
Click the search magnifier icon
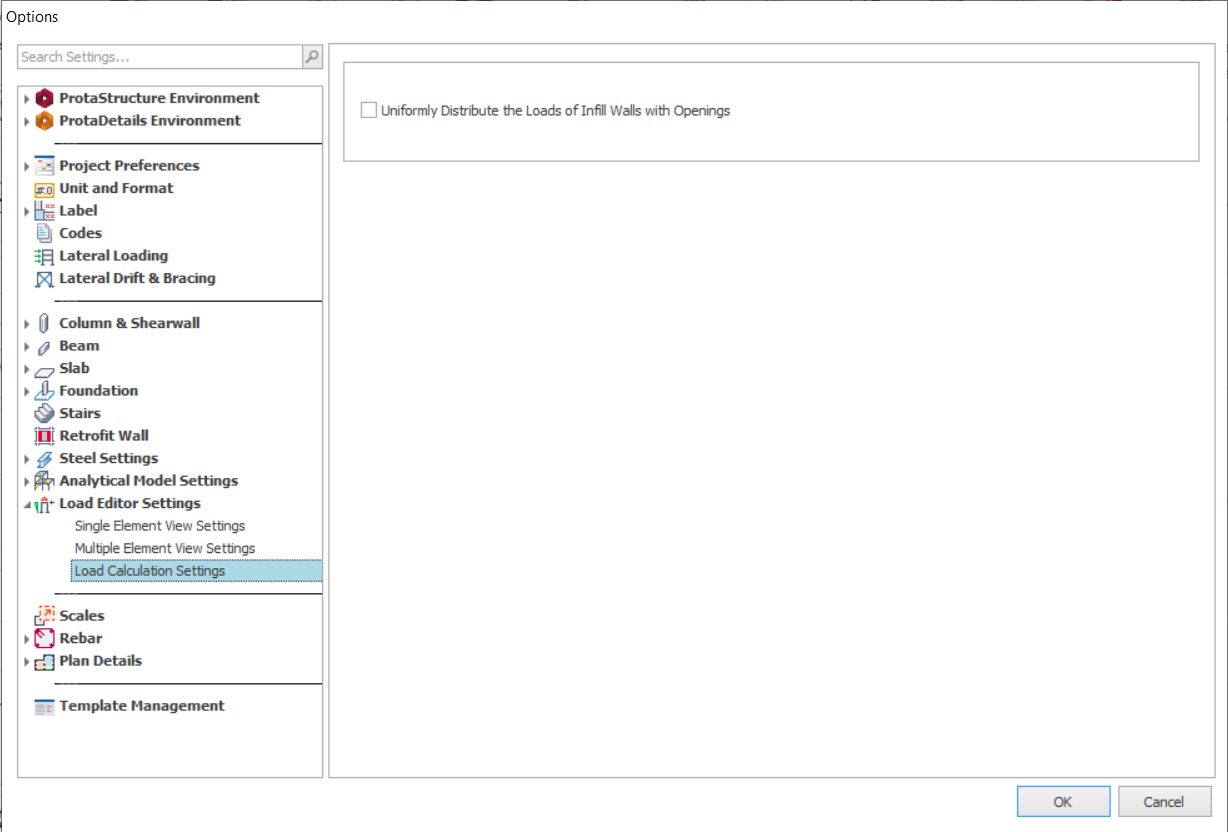pyautogui.click(x=312, y=57)
